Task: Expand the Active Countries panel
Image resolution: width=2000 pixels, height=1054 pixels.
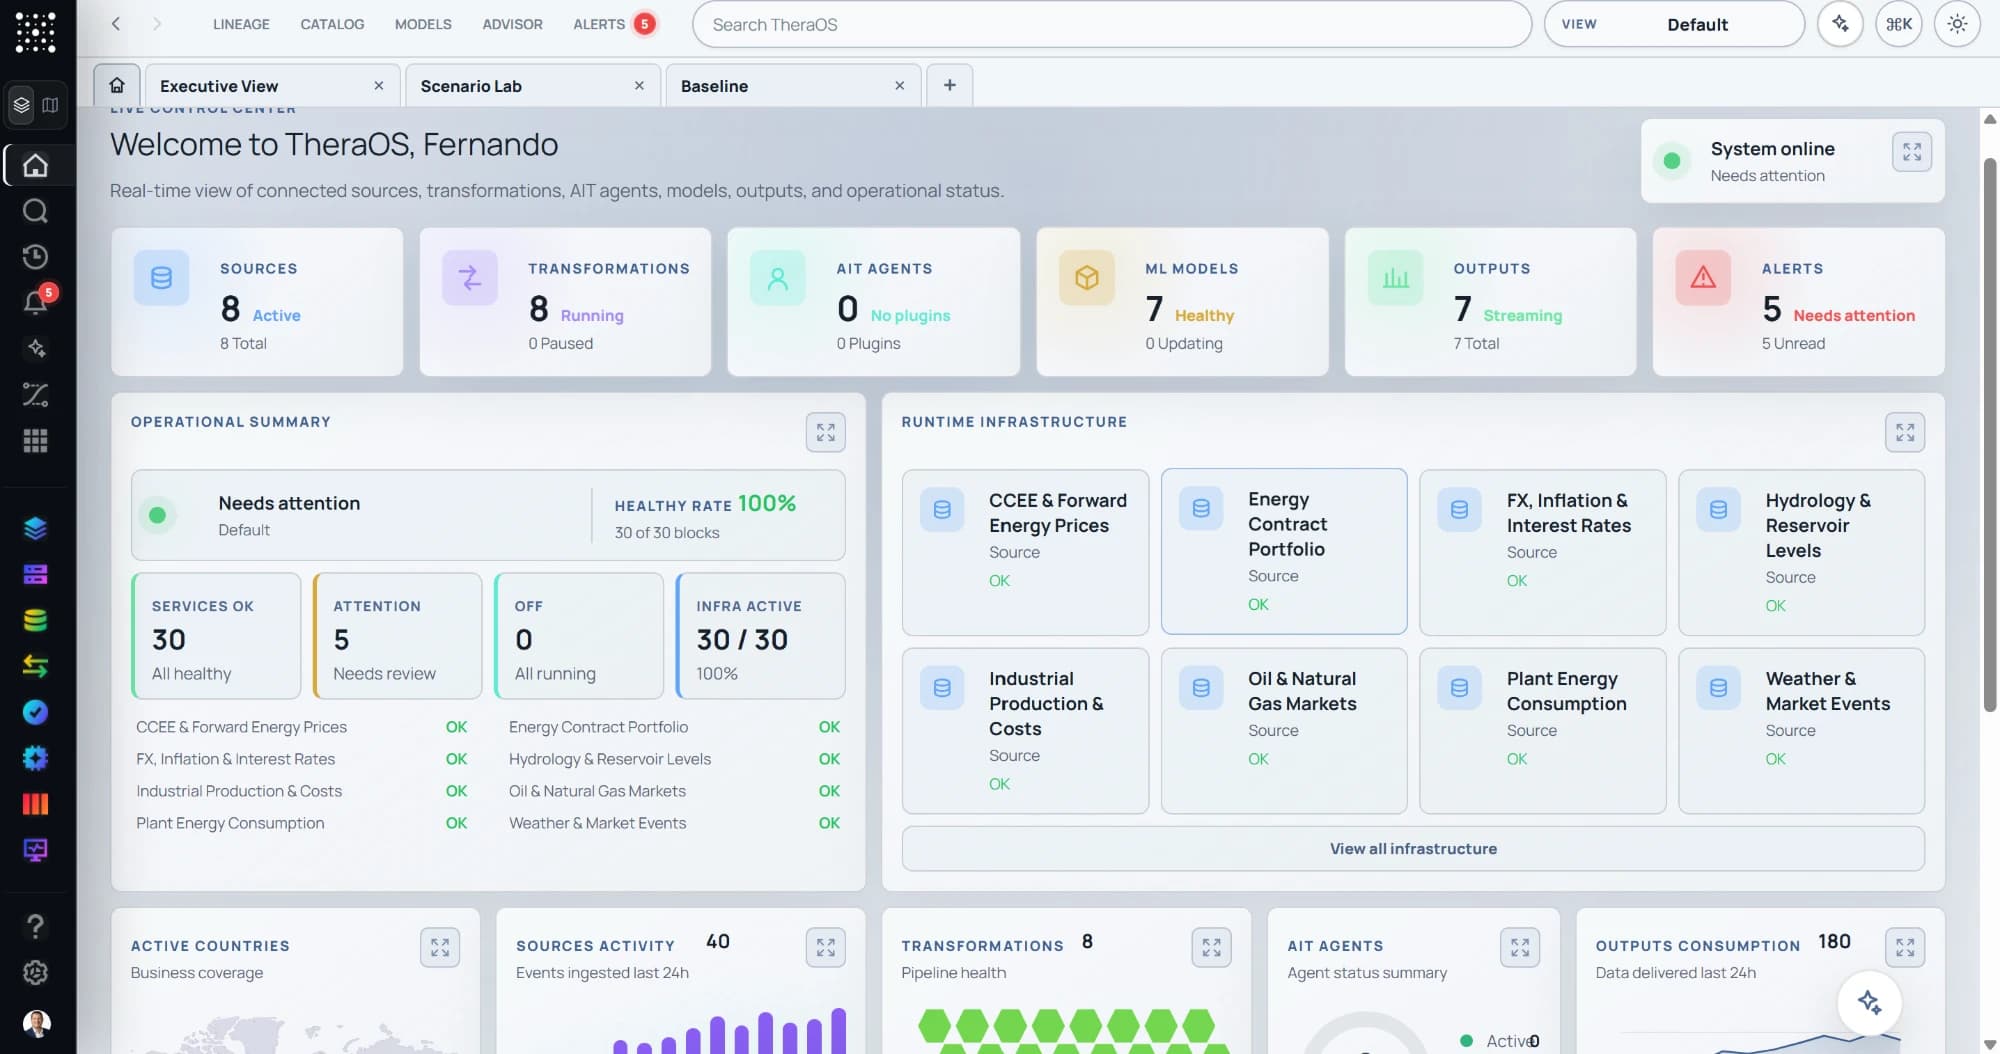Action: click(x=440, y=947)
